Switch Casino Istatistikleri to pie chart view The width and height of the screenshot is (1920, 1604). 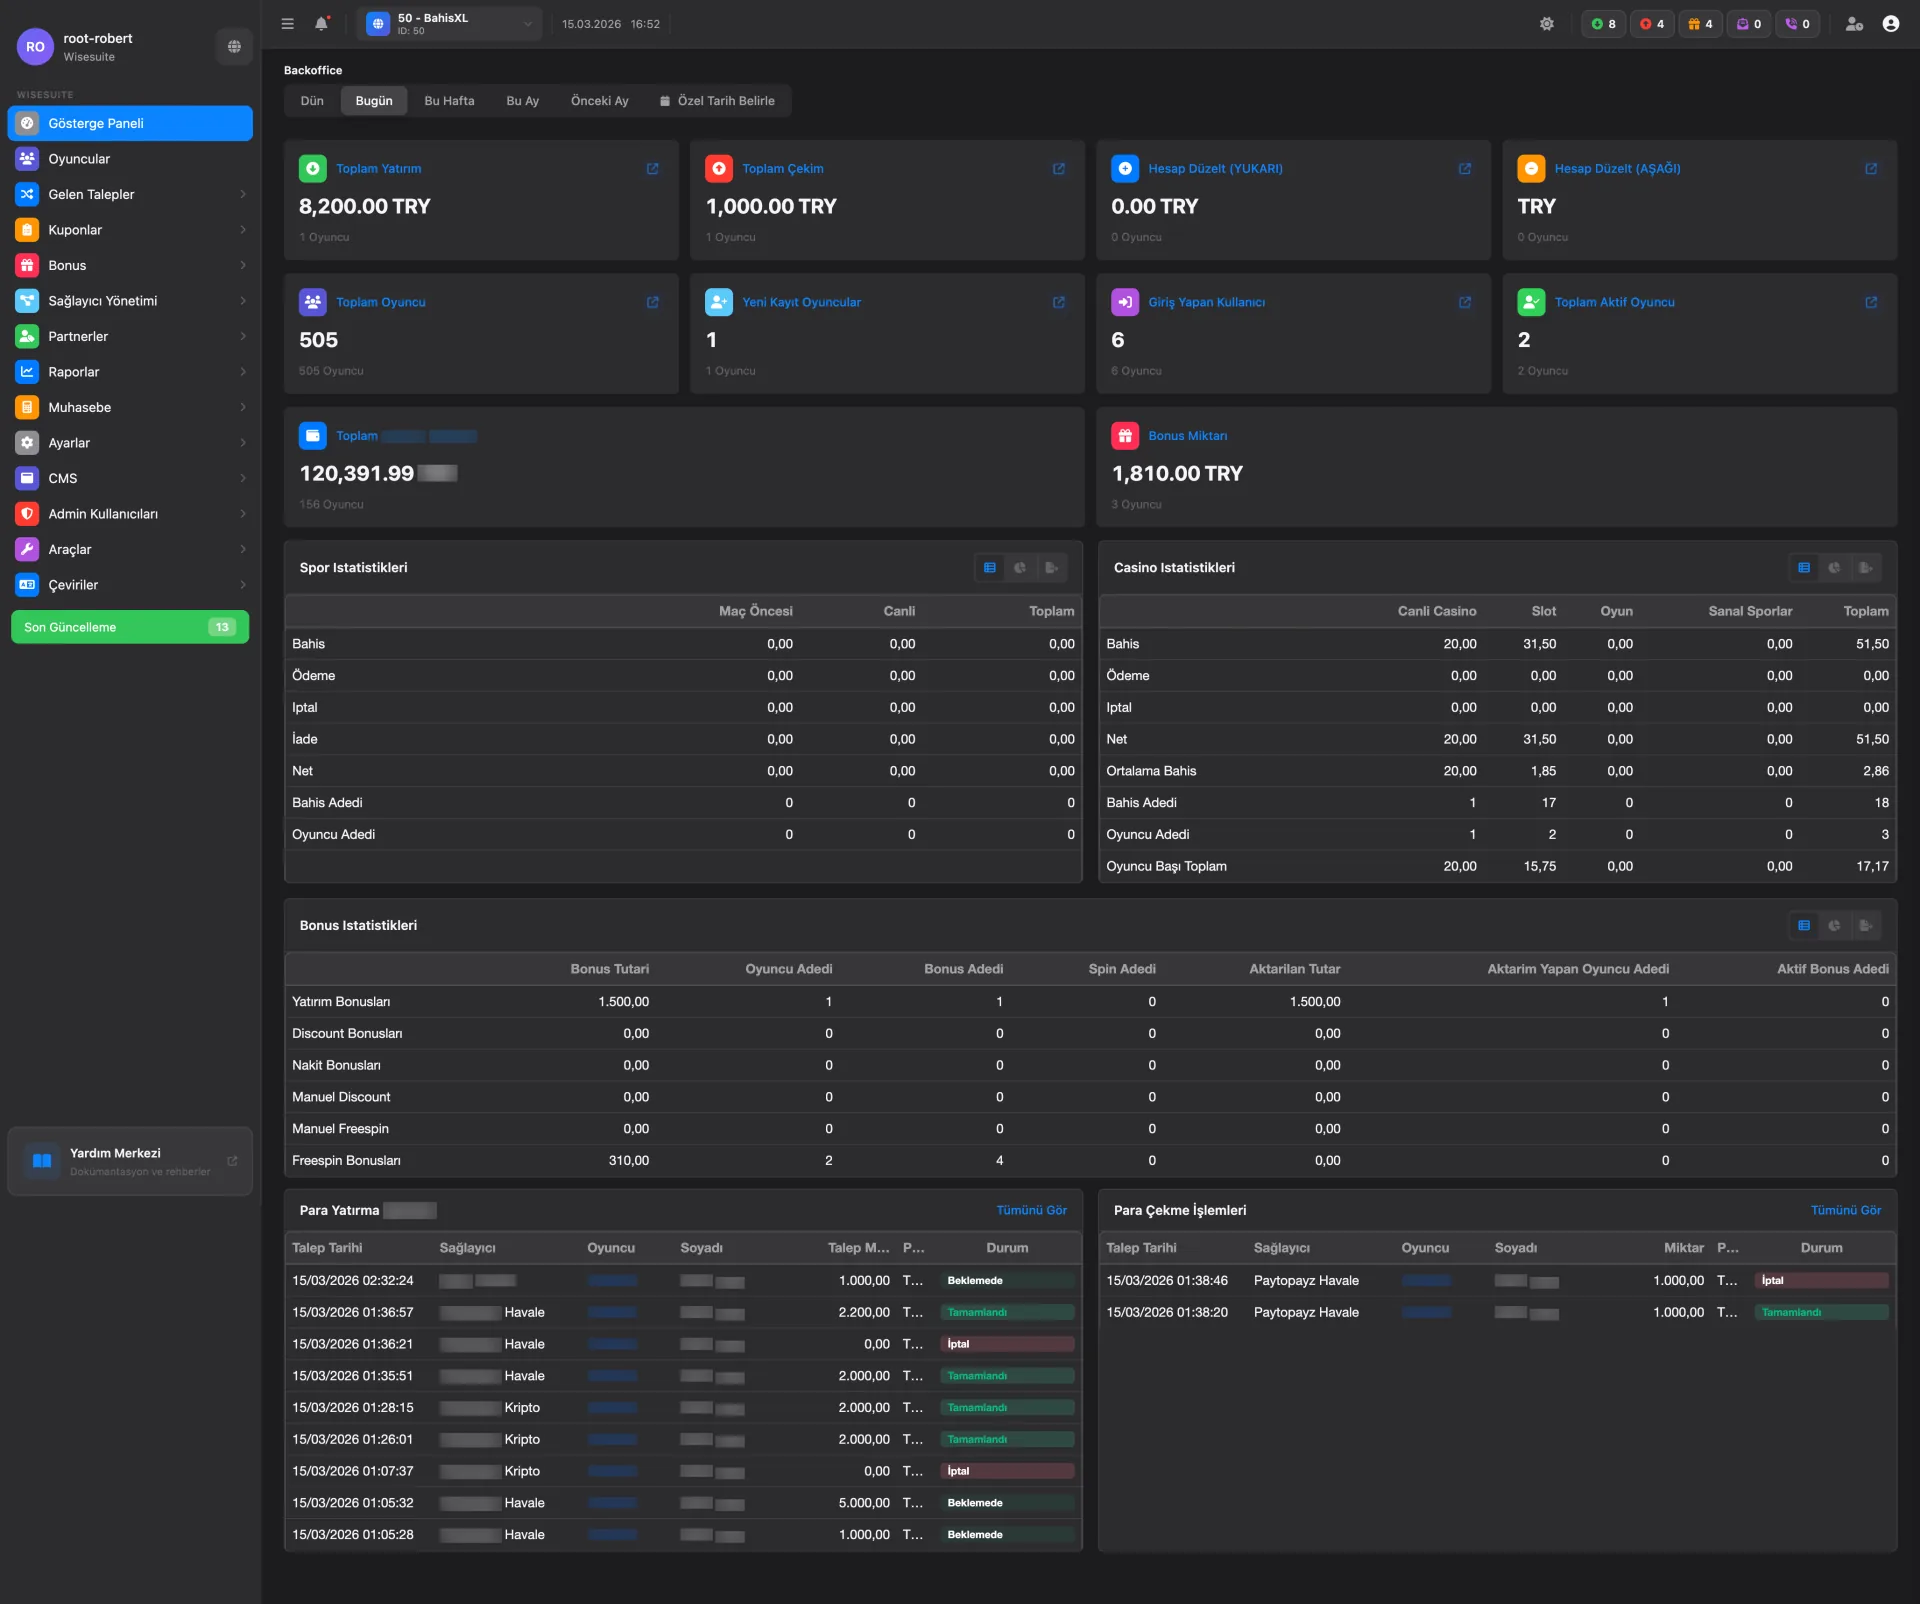(1834, 567)
